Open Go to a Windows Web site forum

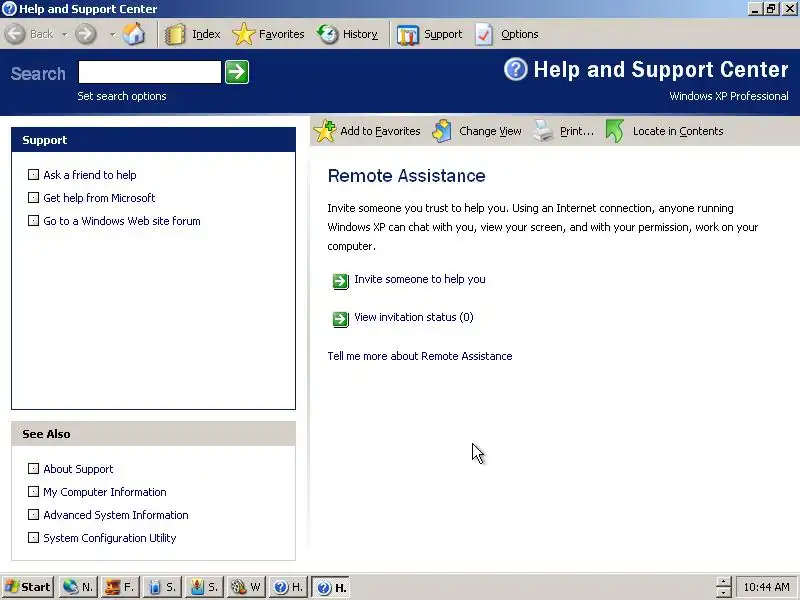(x=122, y=221)
